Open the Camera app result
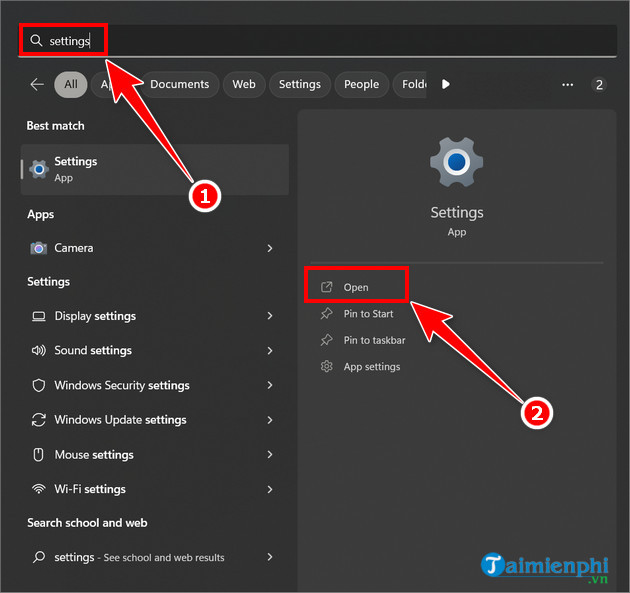Screen dimensions: 630x593 155,248
